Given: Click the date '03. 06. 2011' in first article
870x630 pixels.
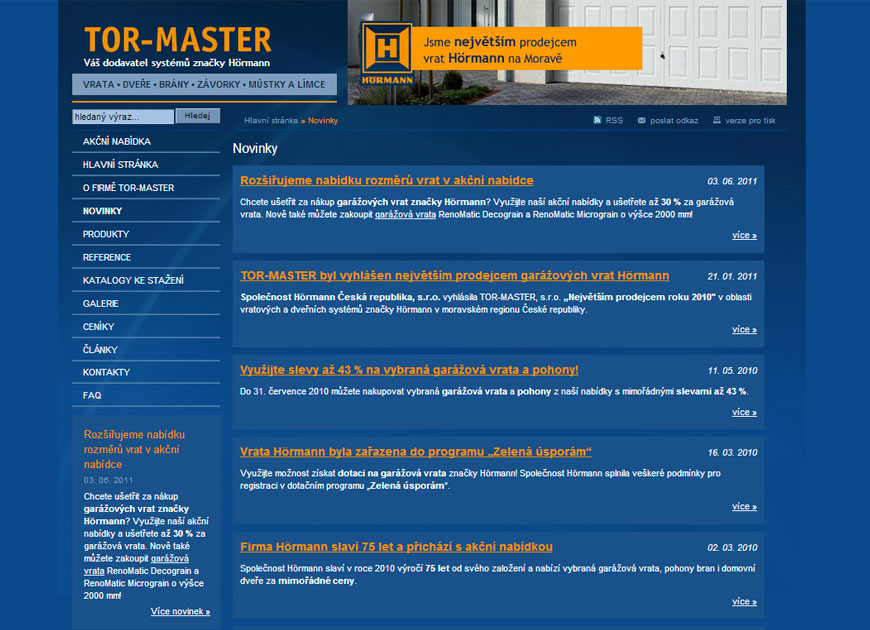Looking at the screenshot, I should (x=732, y=182).
